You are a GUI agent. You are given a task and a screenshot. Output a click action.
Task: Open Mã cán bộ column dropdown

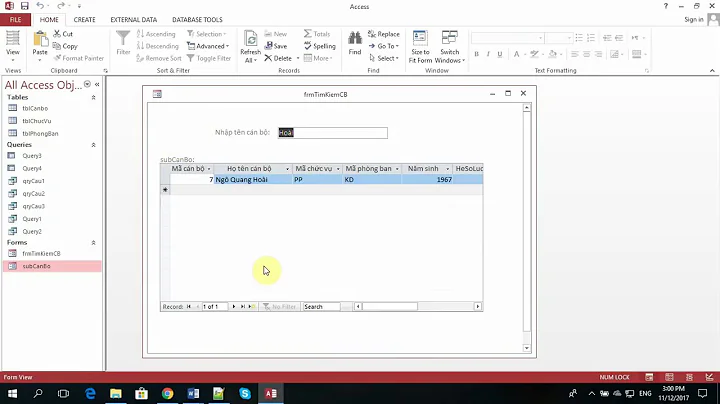tap(209, 169)
